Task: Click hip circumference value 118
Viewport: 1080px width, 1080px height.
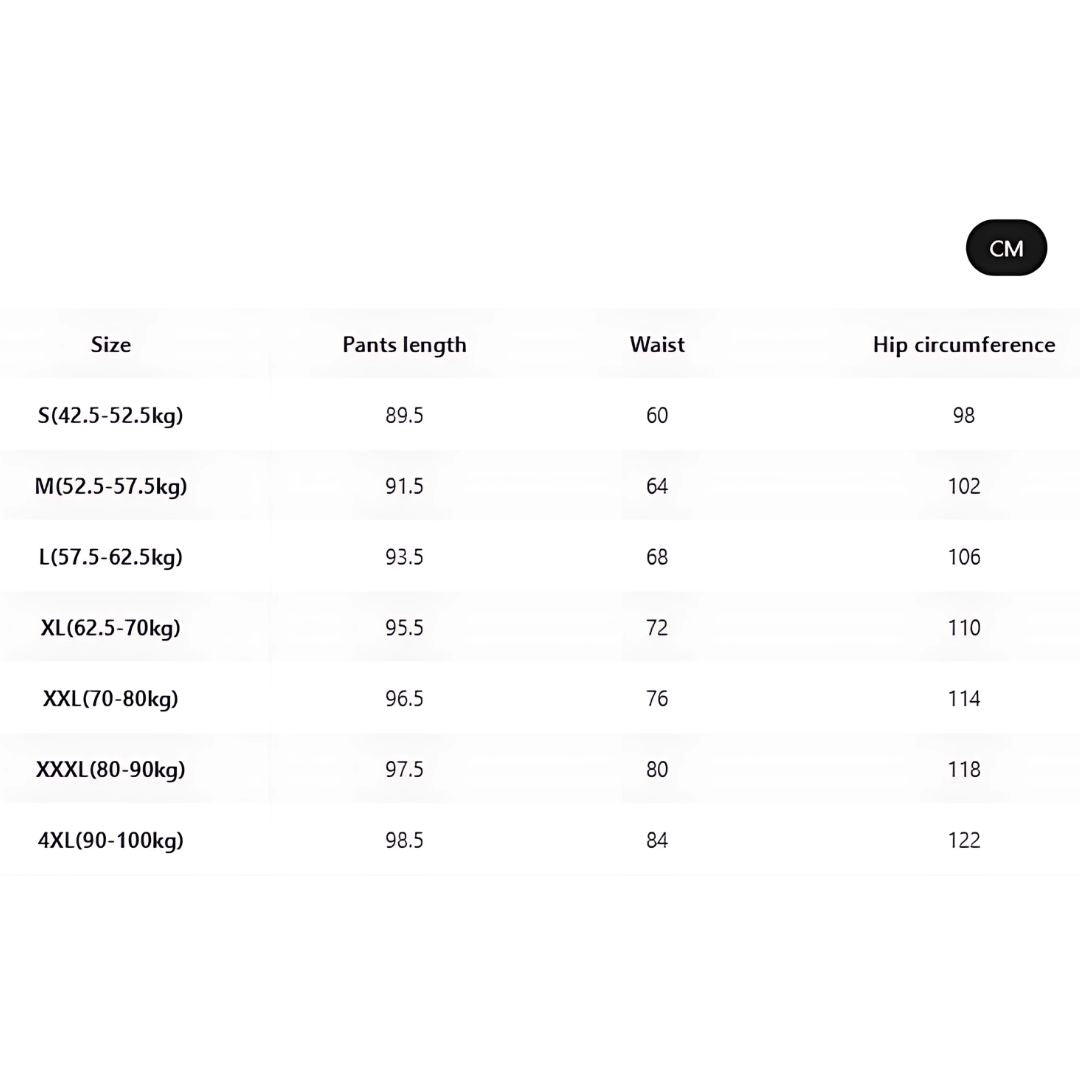Action: 964,770
